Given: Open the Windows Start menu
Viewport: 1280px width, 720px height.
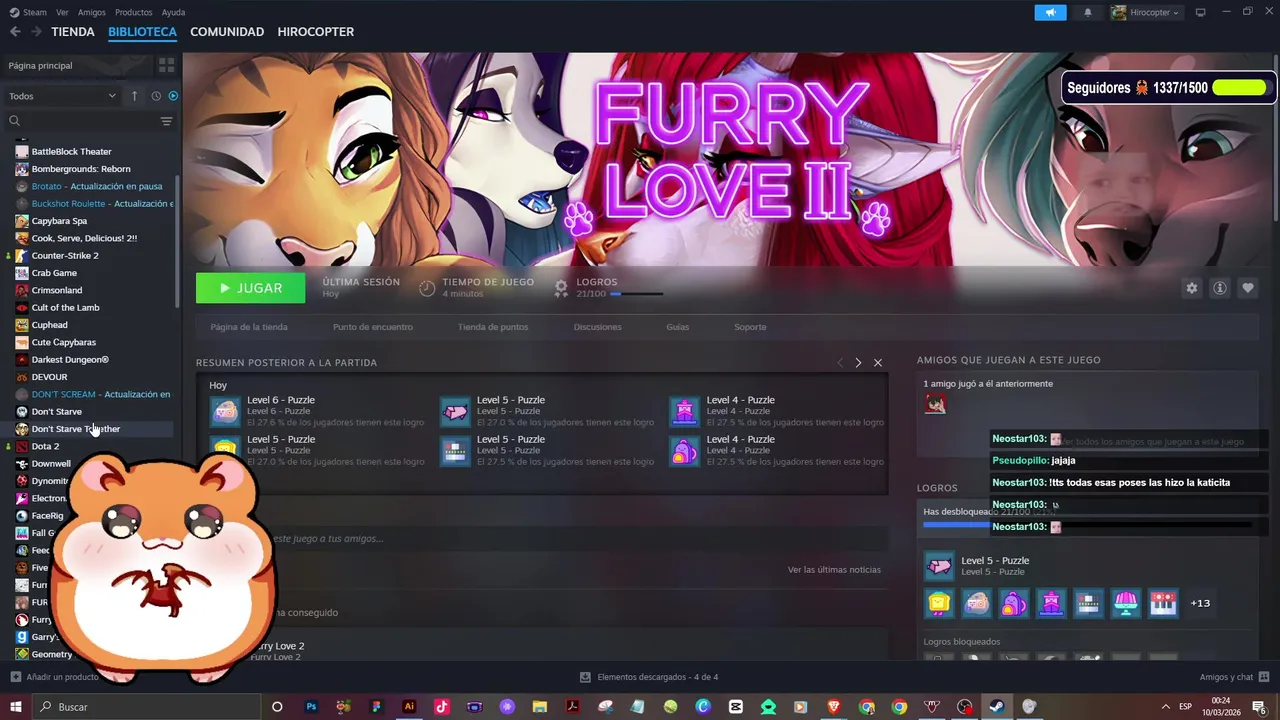Looking at the screenshot, I should [x=16, y=707].
